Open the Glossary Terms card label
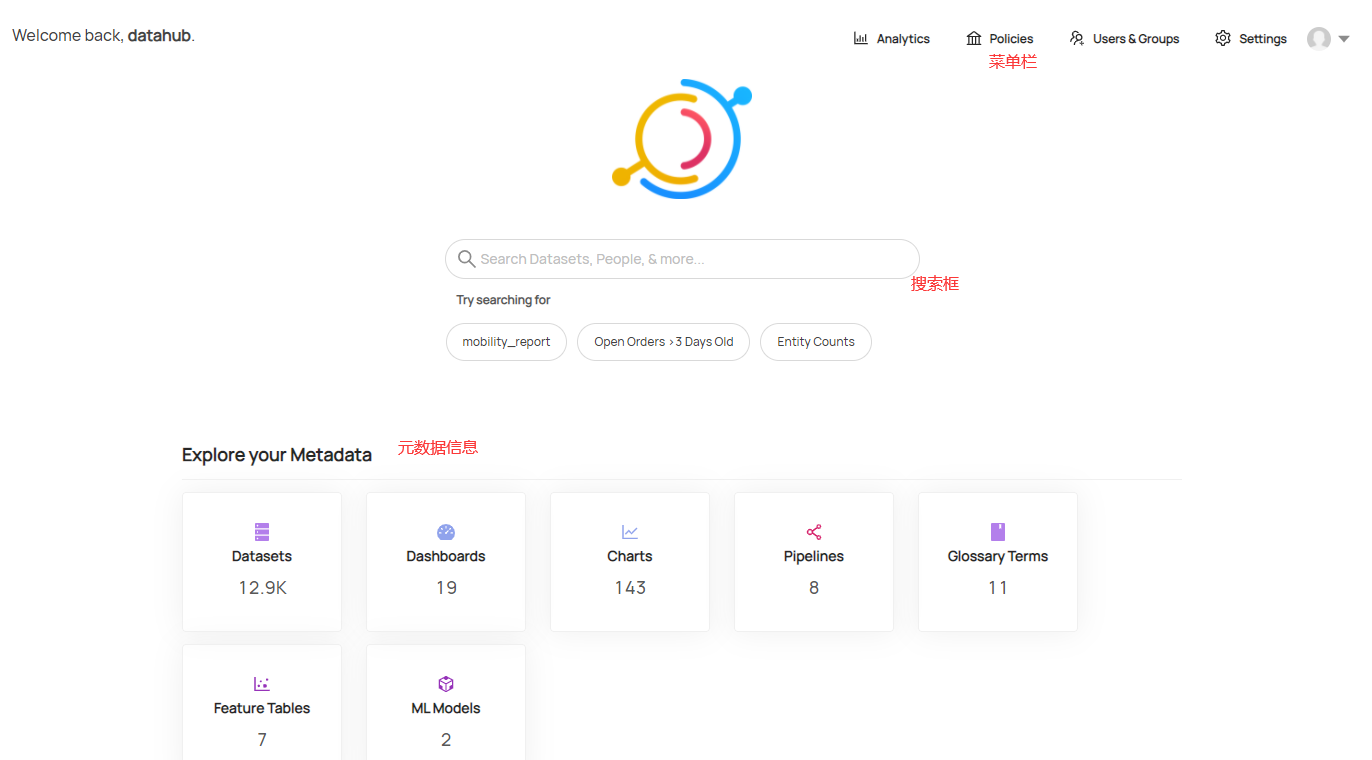This screenshot has height=760, width=1372. (998, 556)
